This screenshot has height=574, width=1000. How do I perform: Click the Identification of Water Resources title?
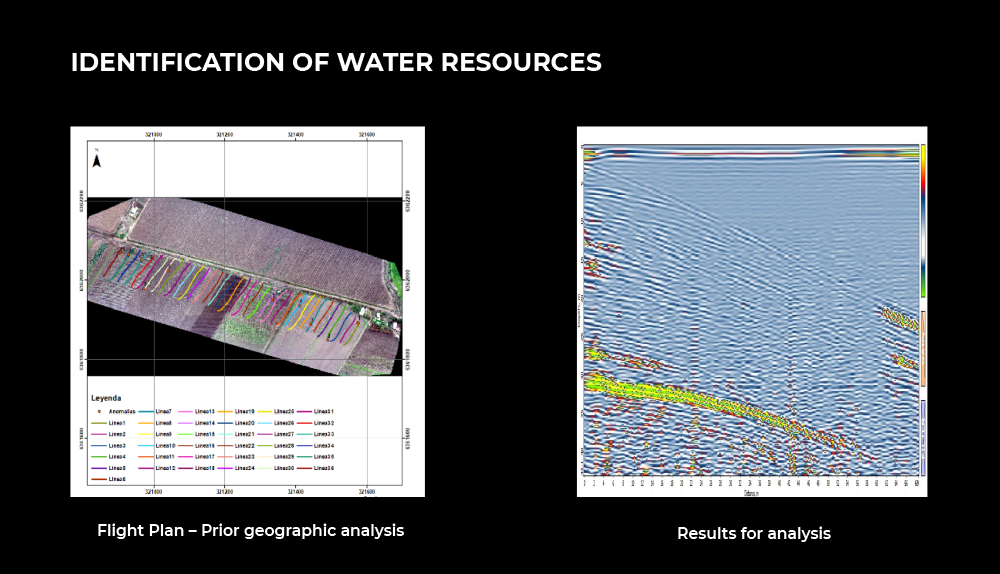(x=336, y=63)
